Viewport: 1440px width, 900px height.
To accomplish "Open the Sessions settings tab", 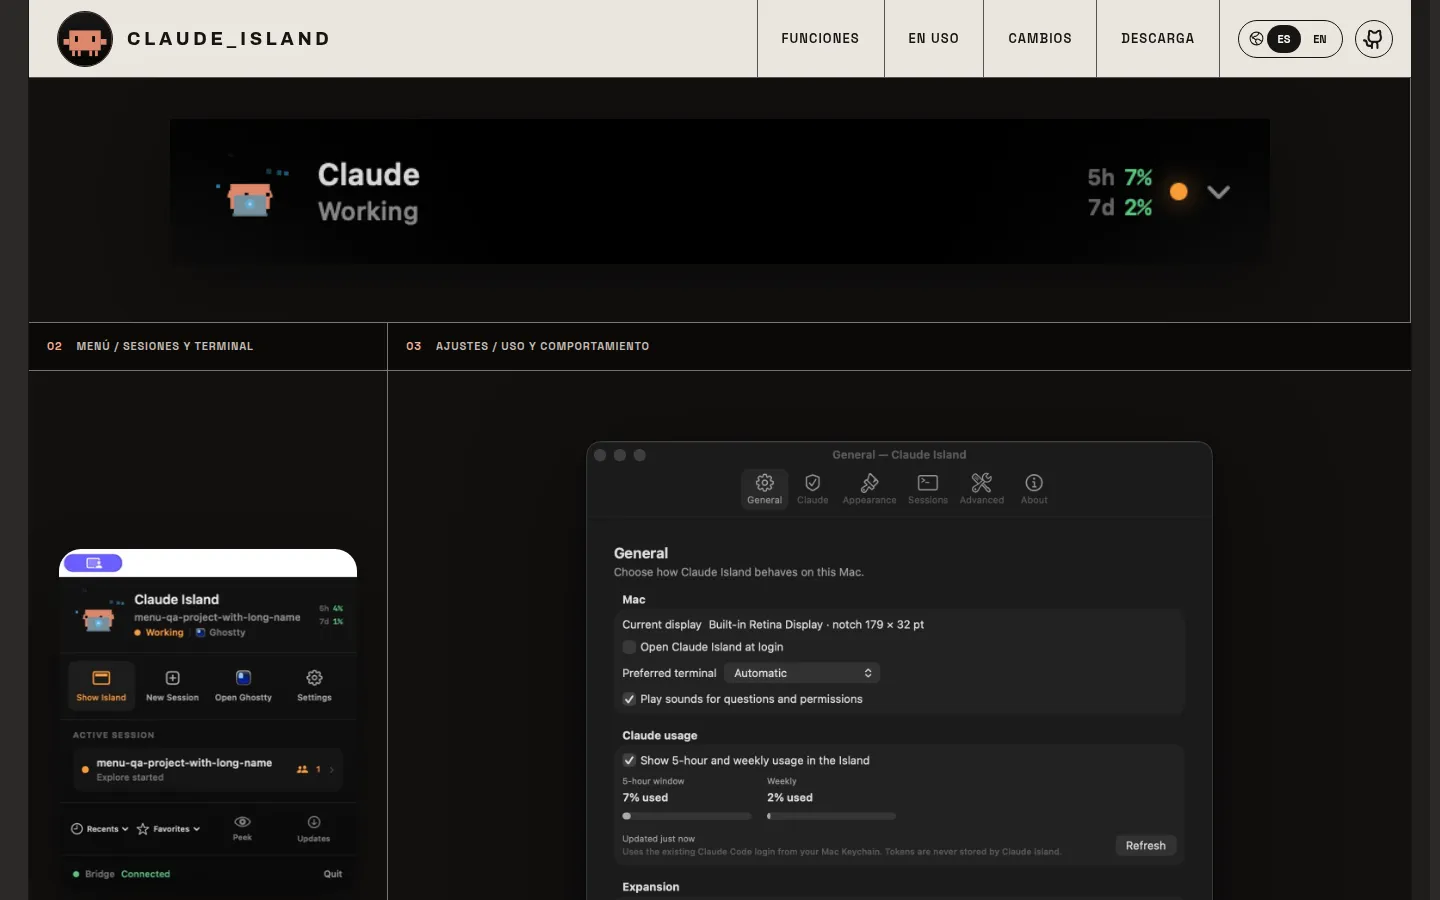I will [x=928, y=489].
